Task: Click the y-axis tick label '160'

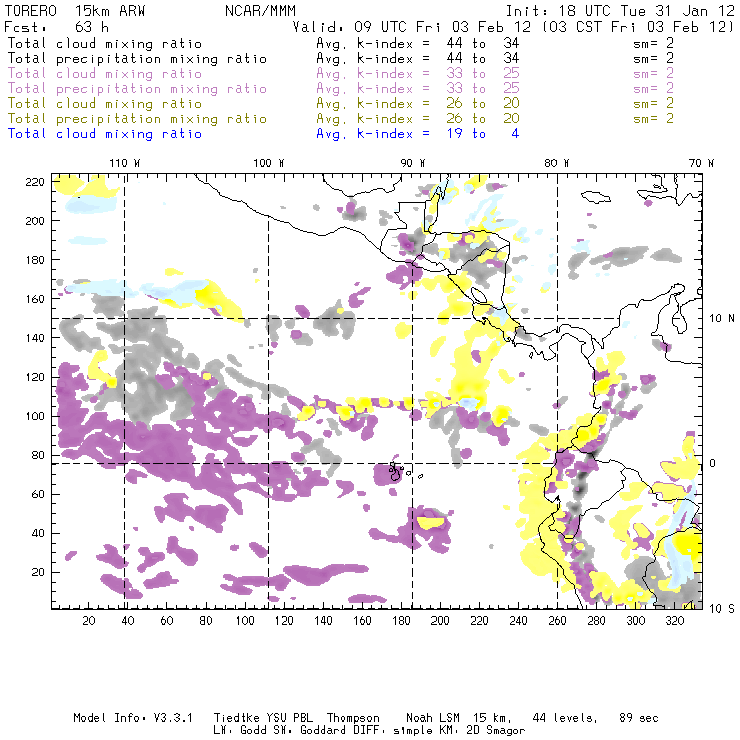Action: pos(35,299)
